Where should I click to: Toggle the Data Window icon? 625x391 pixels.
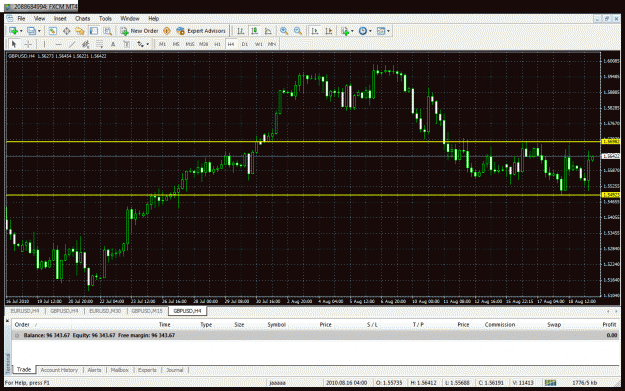click(x=67, y=31)
